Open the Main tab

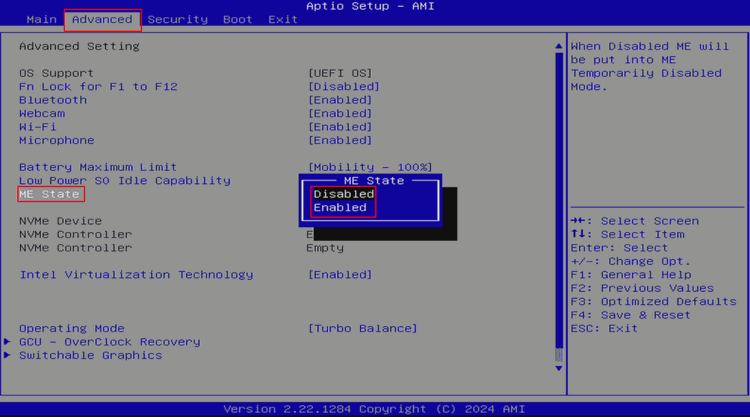pyautogui.click(x=41, y=19)
